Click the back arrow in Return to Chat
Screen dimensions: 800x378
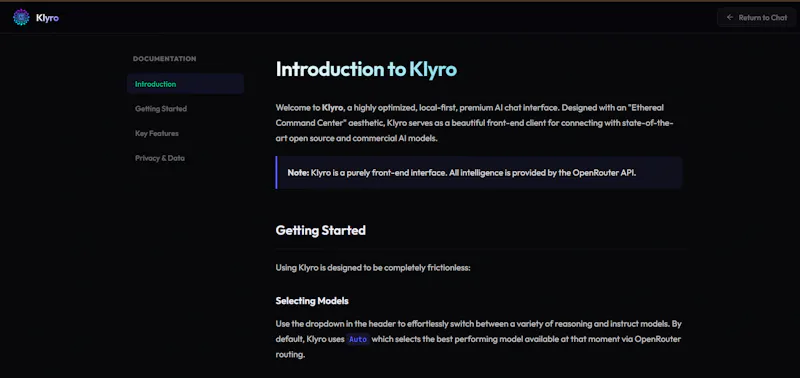(730, 17)
